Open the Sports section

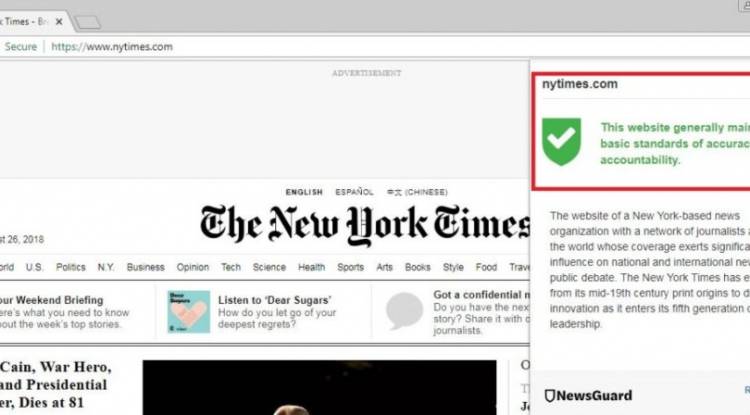pos(350,267)
